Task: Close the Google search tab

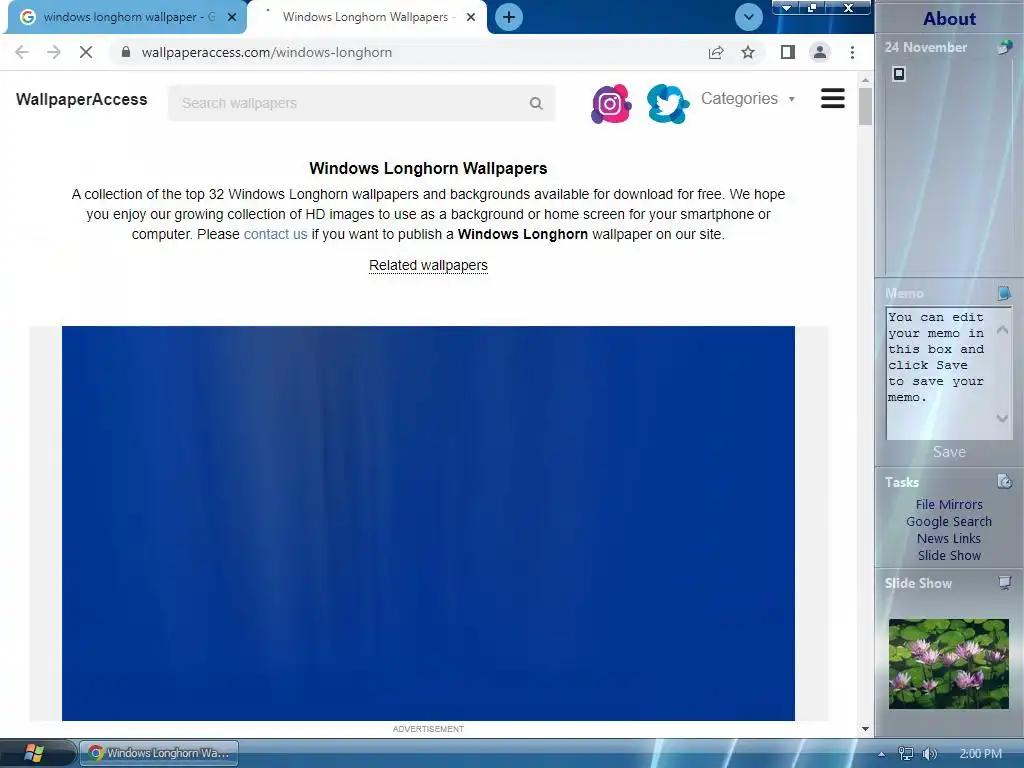Action: 231,18
